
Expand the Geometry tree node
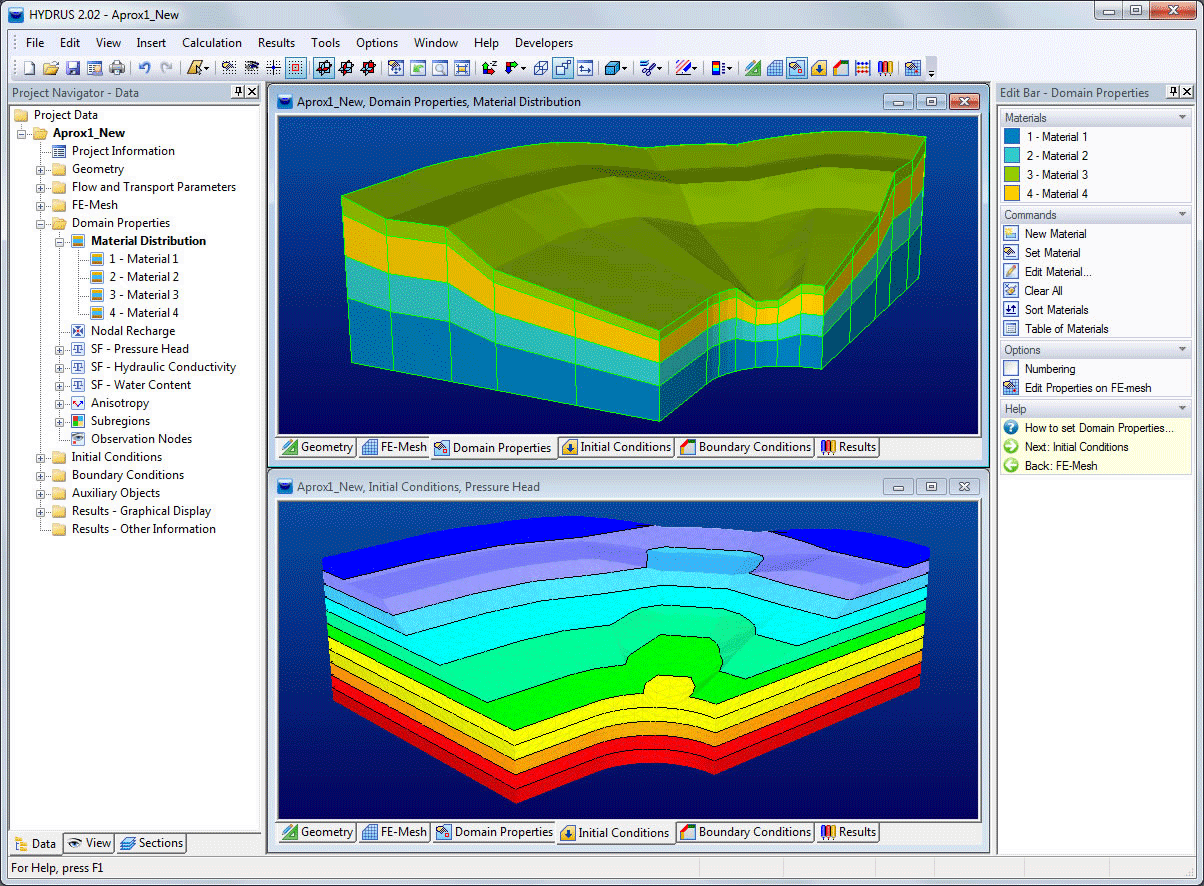(41, 170)
